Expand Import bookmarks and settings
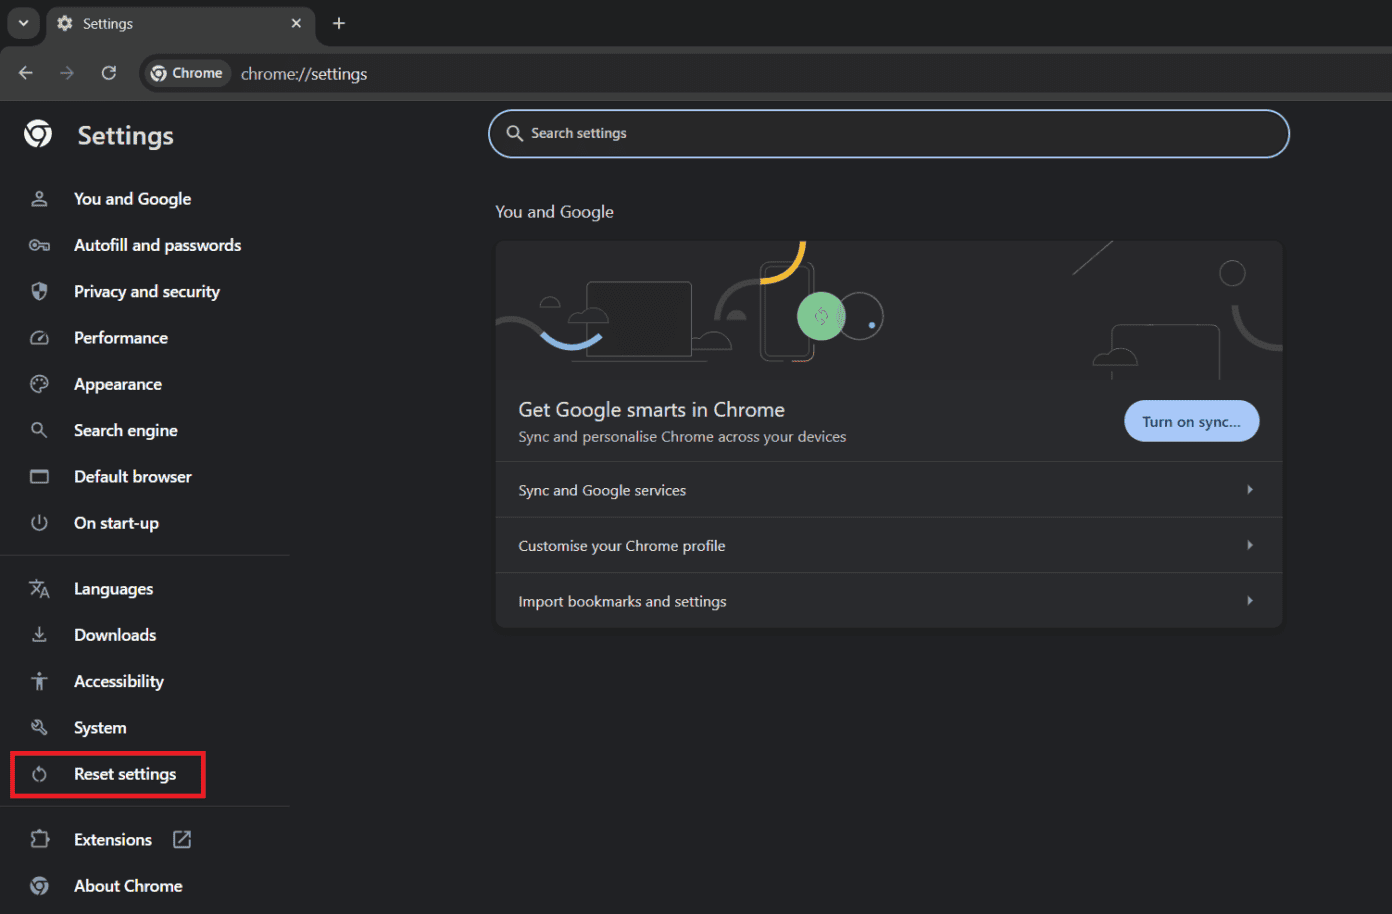 click(x=888, y=600)
